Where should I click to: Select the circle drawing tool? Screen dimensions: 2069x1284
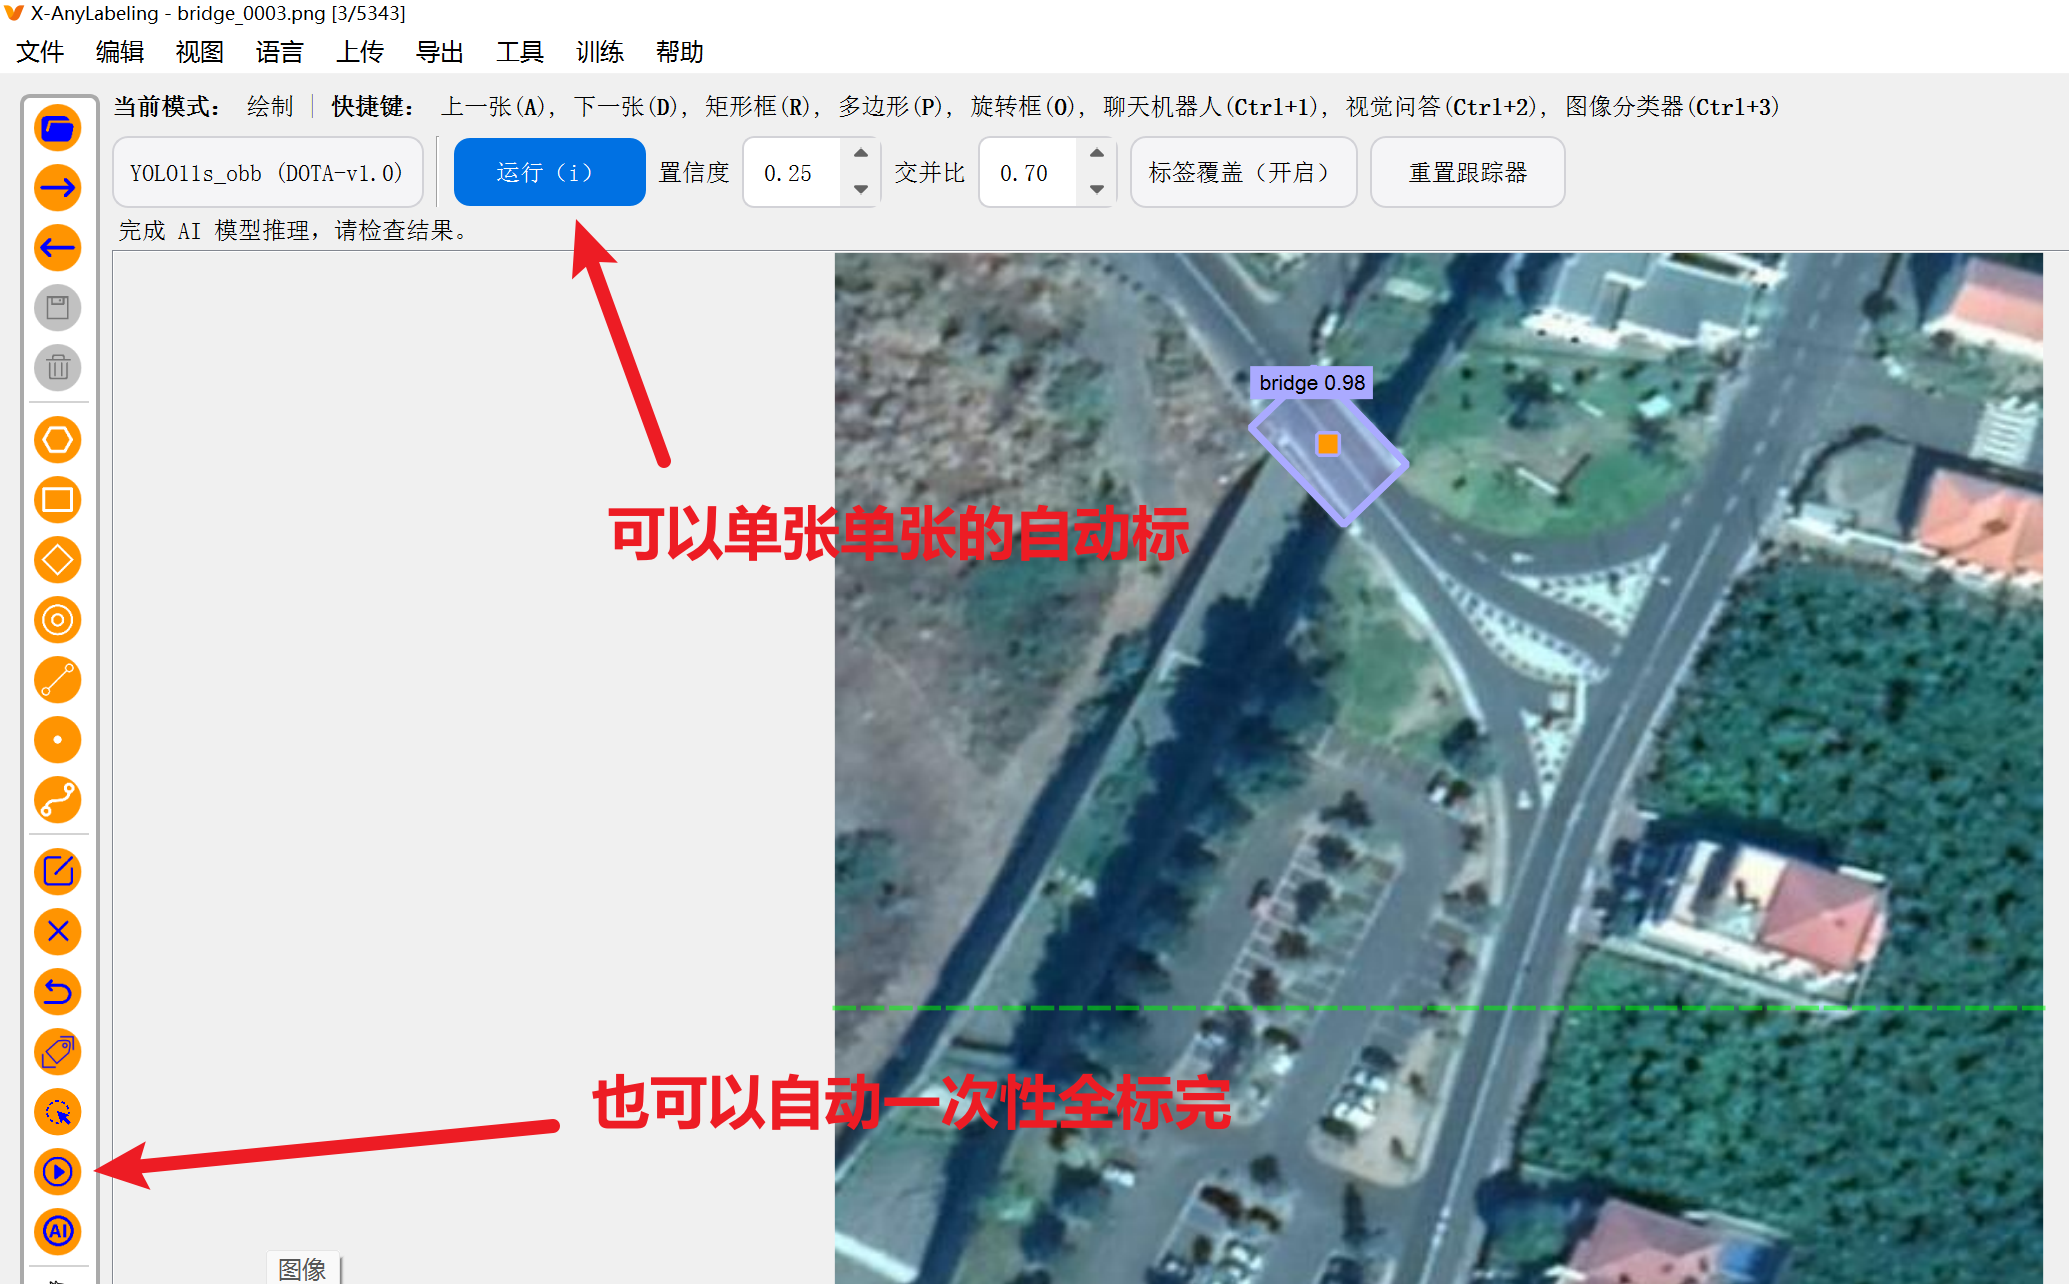[x=58, y=620]
